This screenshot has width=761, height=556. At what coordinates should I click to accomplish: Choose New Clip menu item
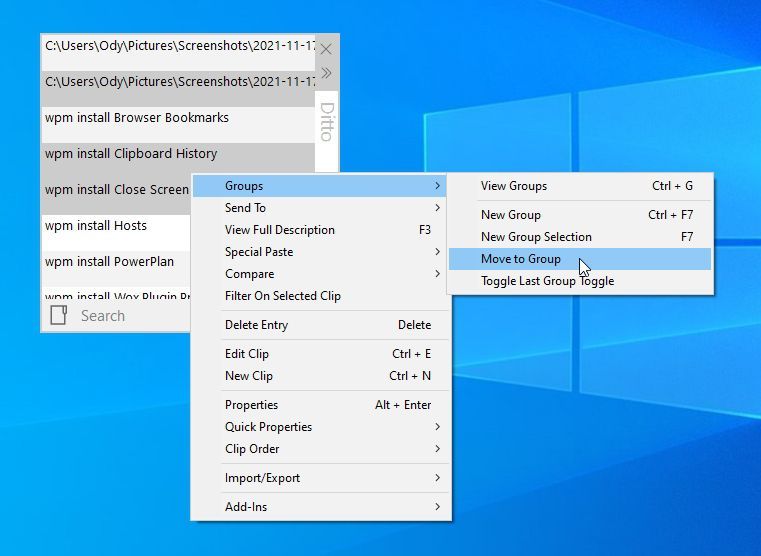click(320, 376)
